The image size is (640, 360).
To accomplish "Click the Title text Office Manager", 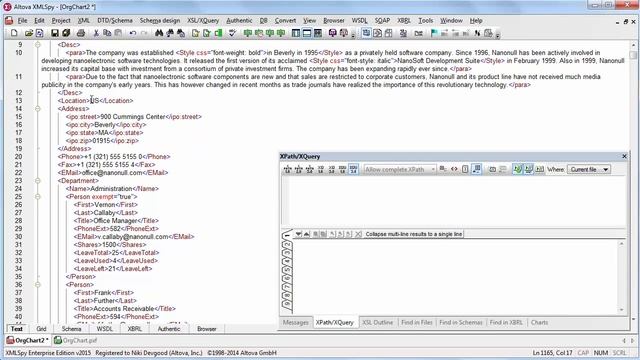I will coord(116,220).
